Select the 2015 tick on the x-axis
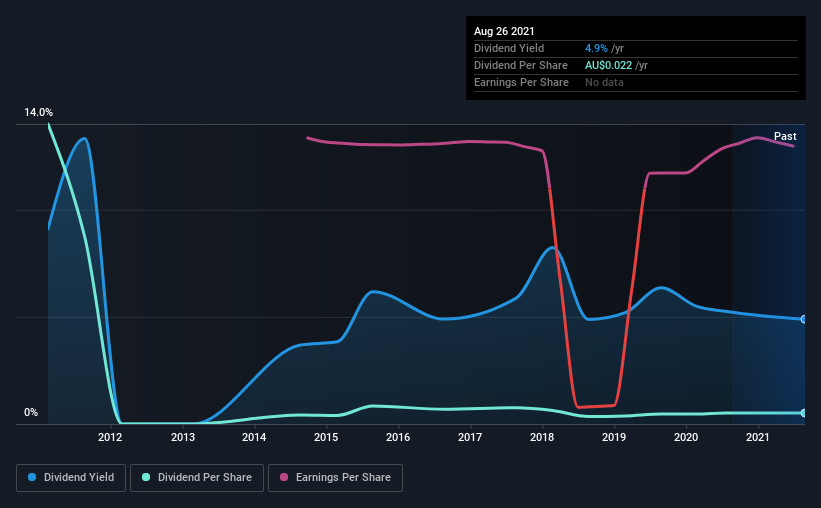Screen dimensions: 821x508 pos(326,437)
